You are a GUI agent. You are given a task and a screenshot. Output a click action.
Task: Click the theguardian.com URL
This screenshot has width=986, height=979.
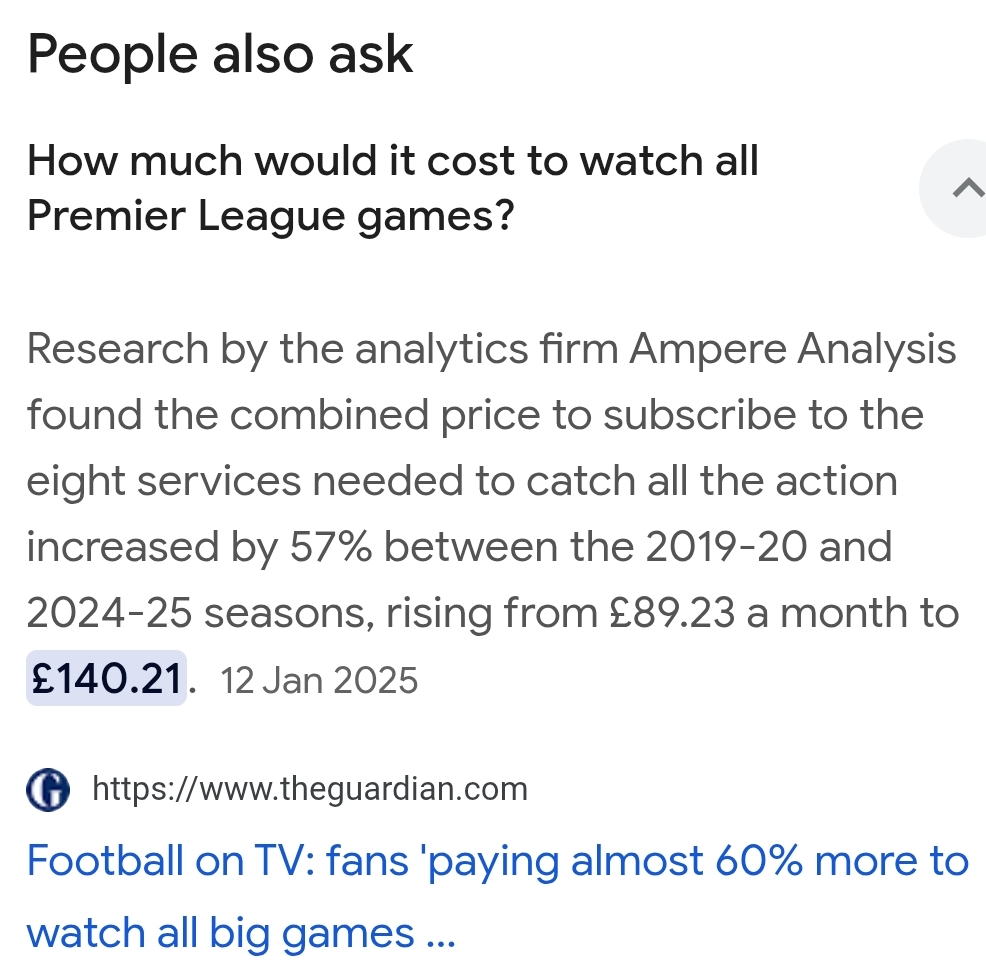pyautogui.click(x=309, y=790)
